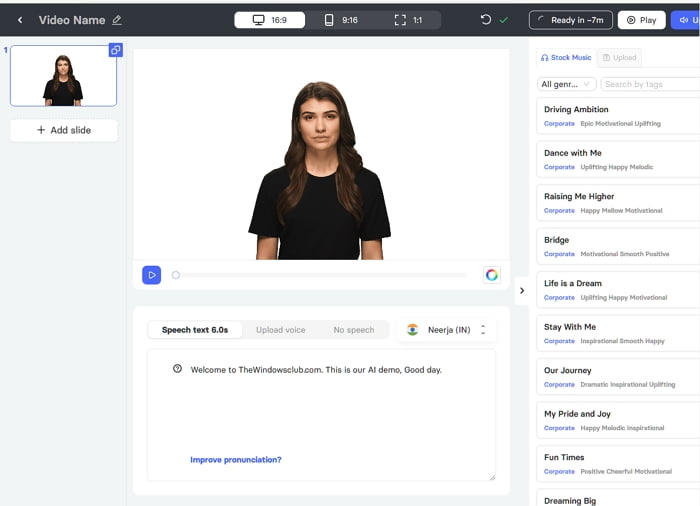The height and width of the screenshot is (506, 700).
Task: Select the 16:9 aspect ratio
Action: 270,20
